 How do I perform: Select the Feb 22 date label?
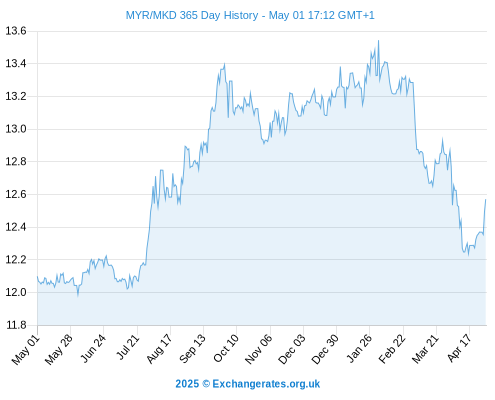[x=392, y=349]
